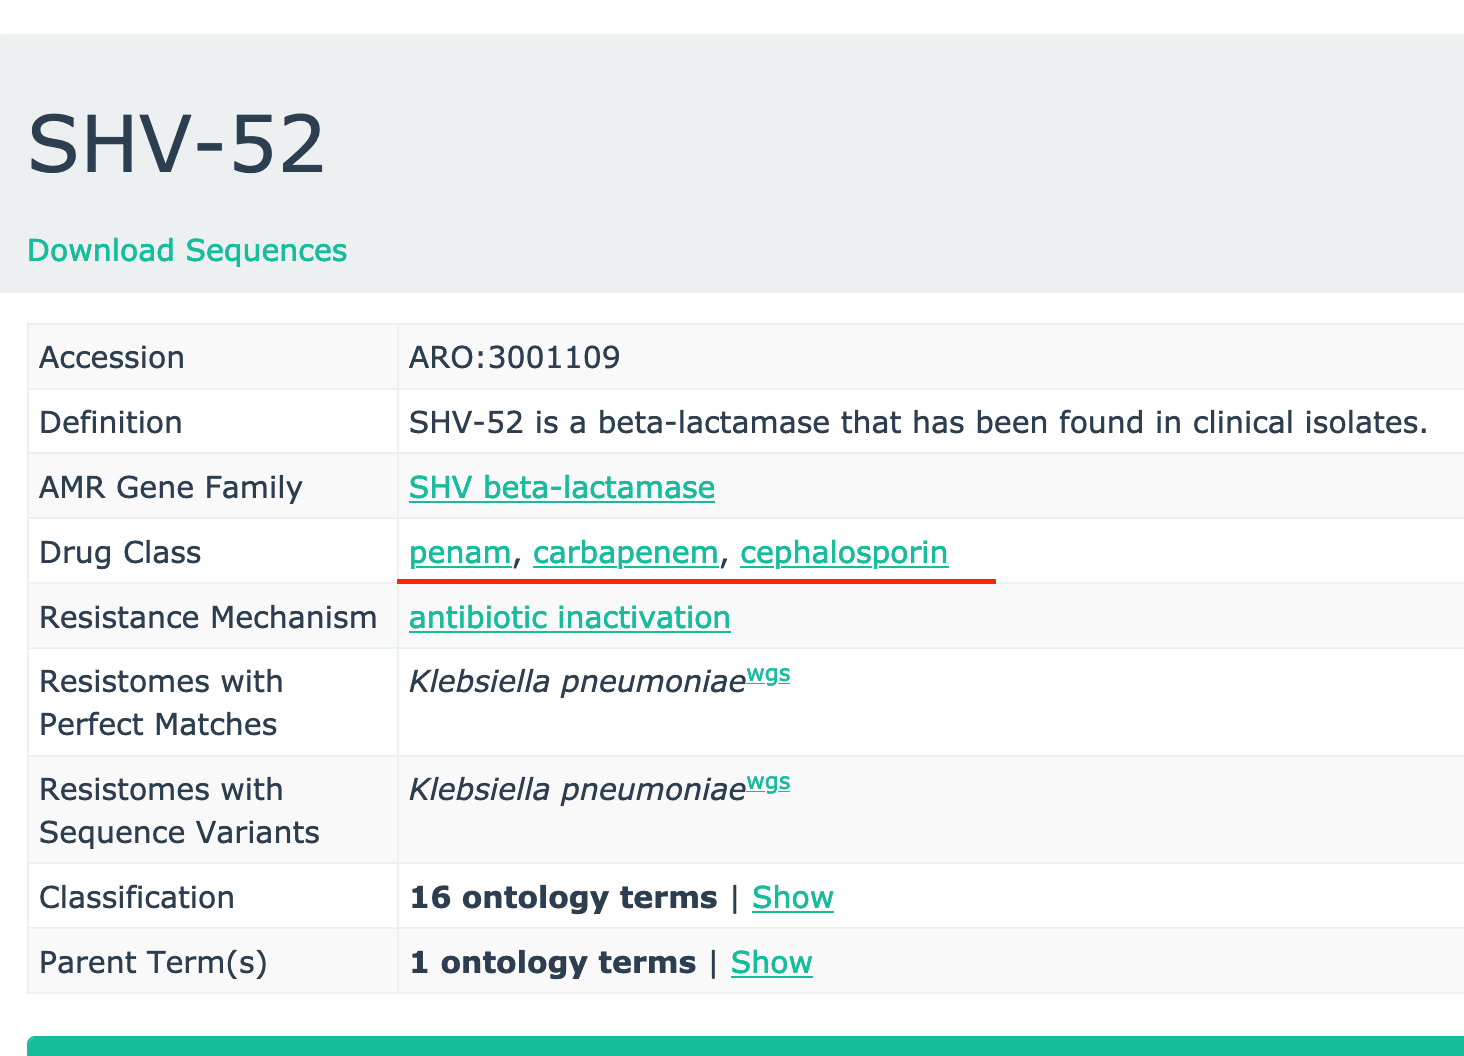Click the Drug Class row label
The height and width of the screenshot is (1056, 1464).
point(120,552)
